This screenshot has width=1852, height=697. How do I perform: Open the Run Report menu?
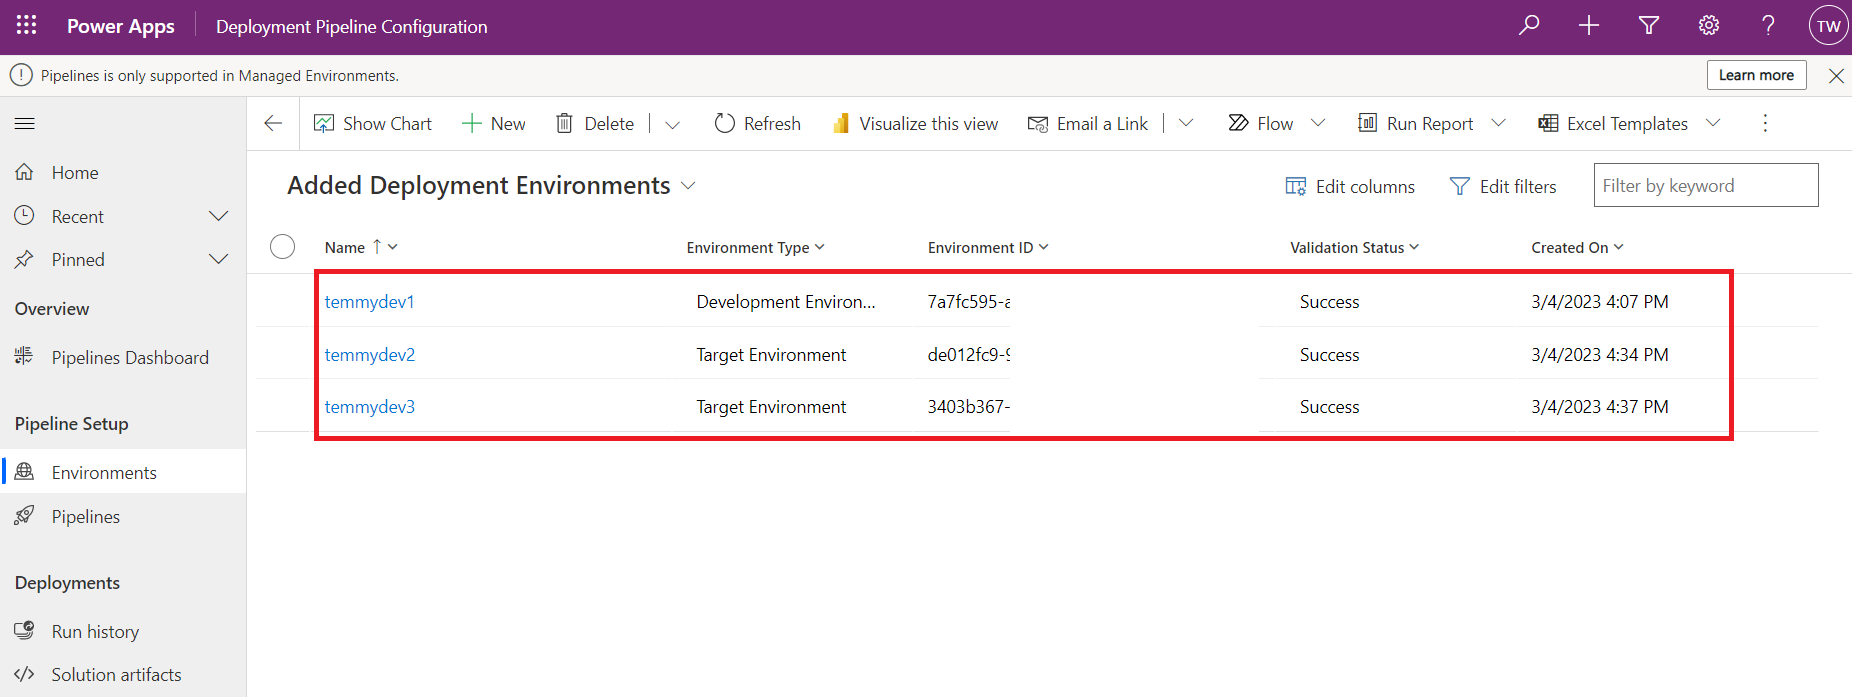1431,123
